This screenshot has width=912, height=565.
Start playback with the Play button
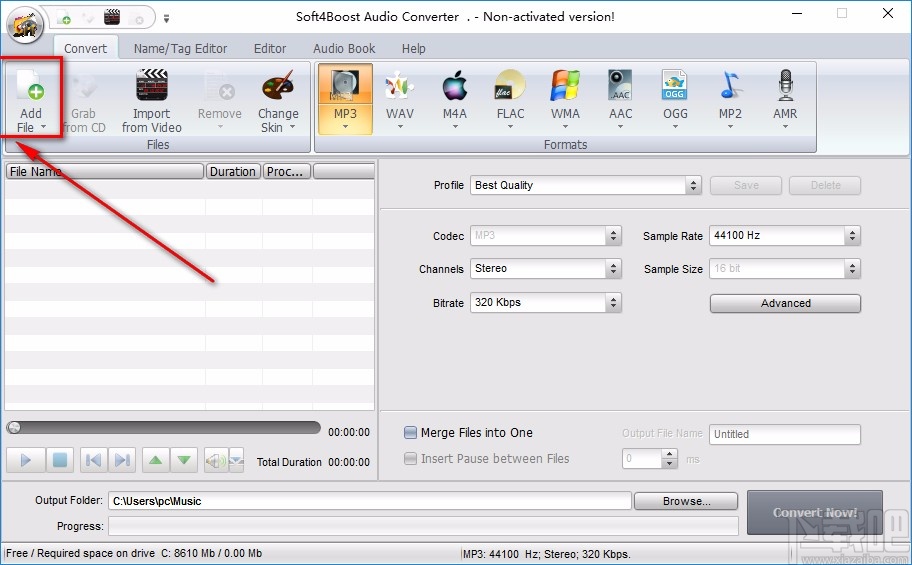(x=25, y=460)
